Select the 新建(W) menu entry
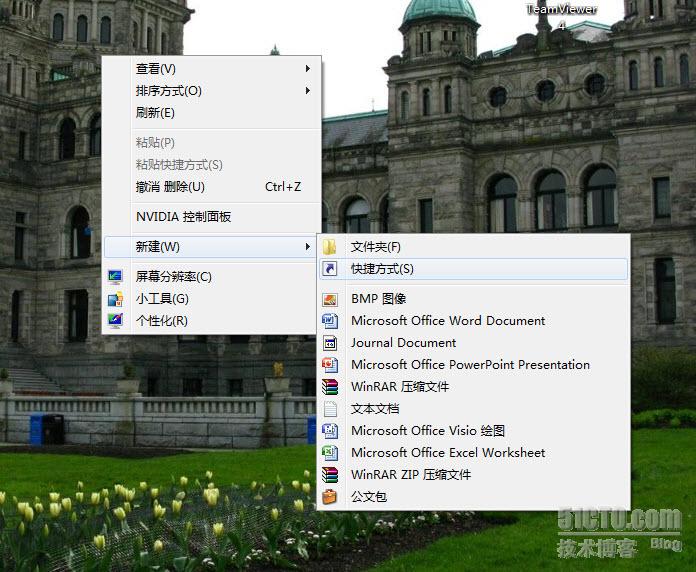The height and width of the screenshot is (572, 696). [211, 247]
